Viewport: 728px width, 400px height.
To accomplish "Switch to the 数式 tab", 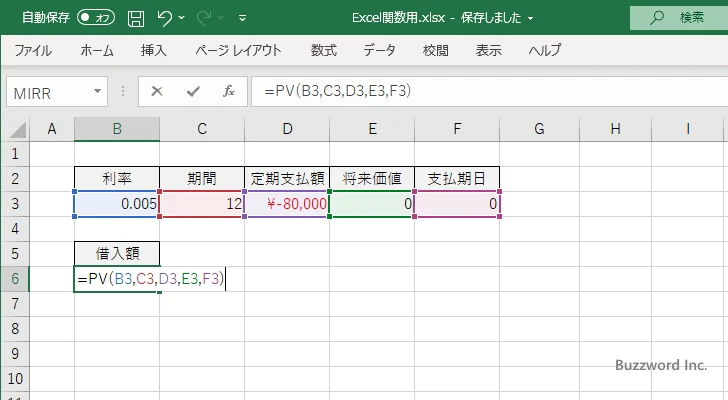I will click(324, 50).
